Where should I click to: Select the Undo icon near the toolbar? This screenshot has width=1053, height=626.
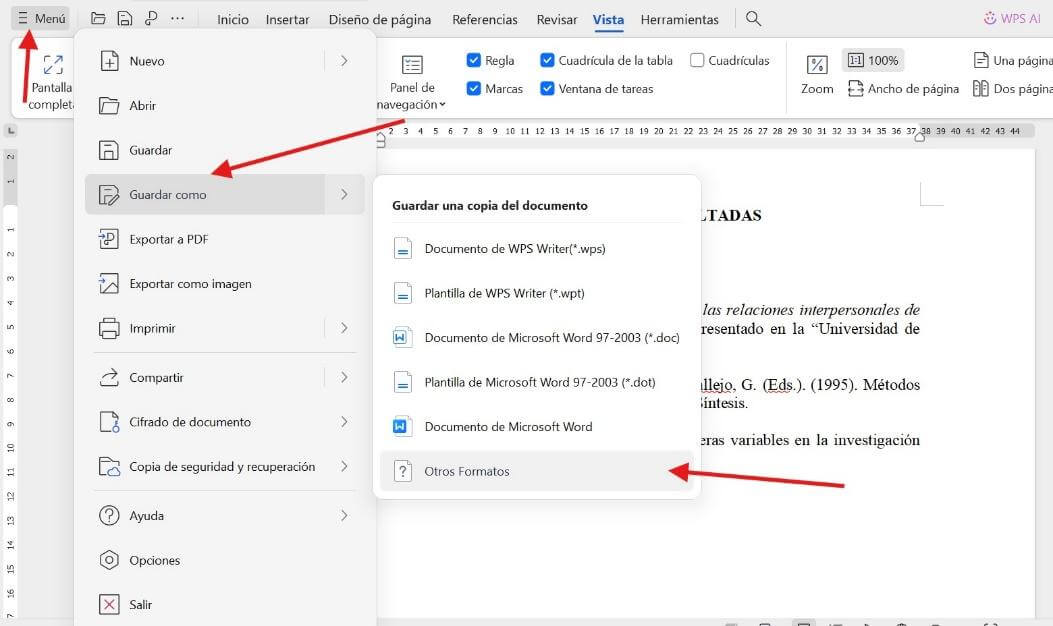[x=152, y=17]
